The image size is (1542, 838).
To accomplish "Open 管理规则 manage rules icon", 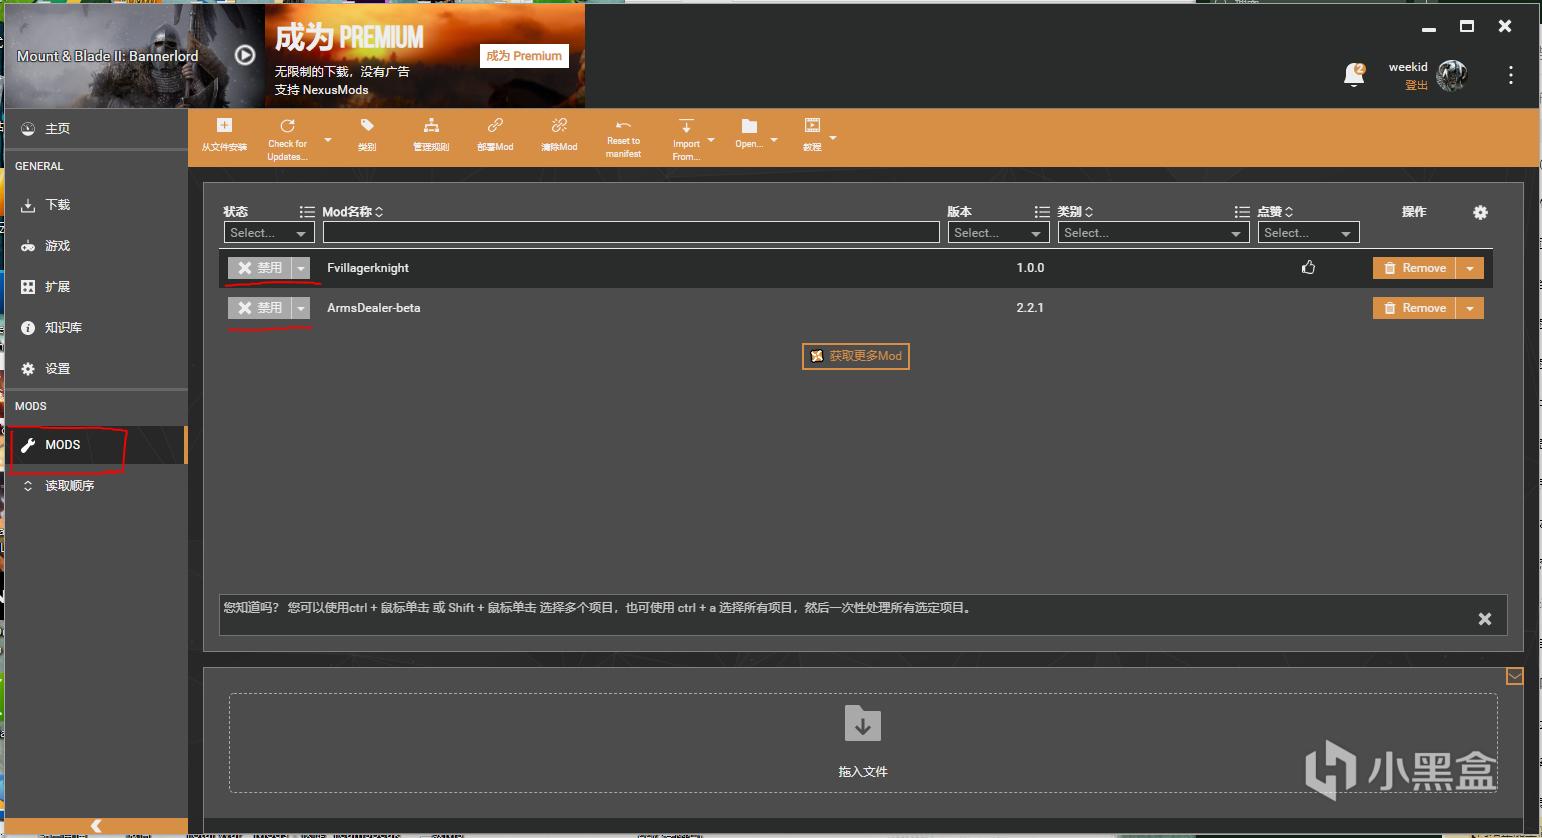I will click(x=431, y=126).
